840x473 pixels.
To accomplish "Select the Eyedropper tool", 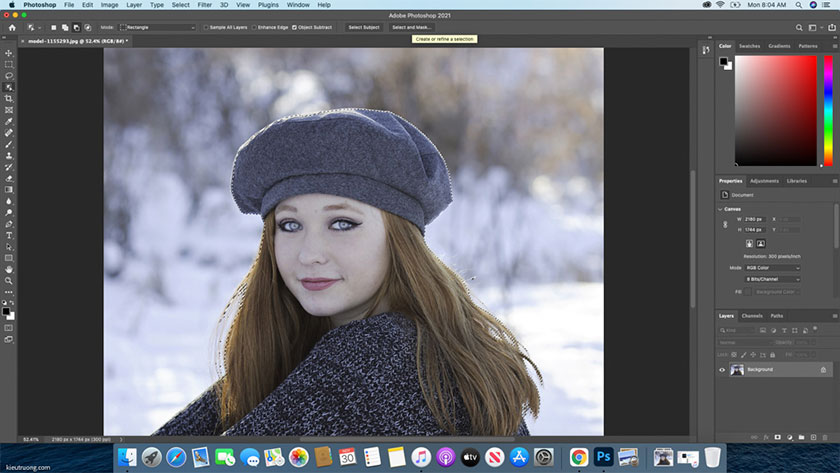I will (9, 122).
